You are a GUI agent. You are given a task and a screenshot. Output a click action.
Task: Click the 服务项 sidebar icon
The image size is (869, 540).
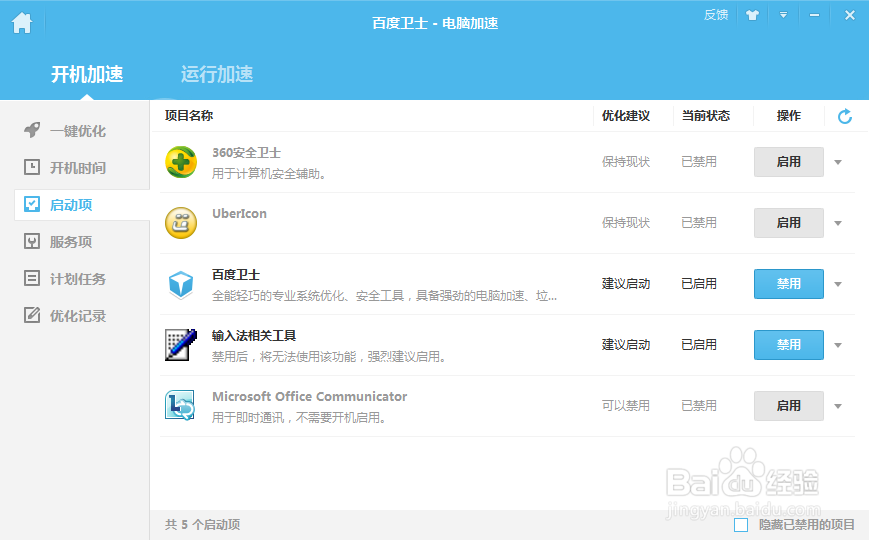click(32, 241)
